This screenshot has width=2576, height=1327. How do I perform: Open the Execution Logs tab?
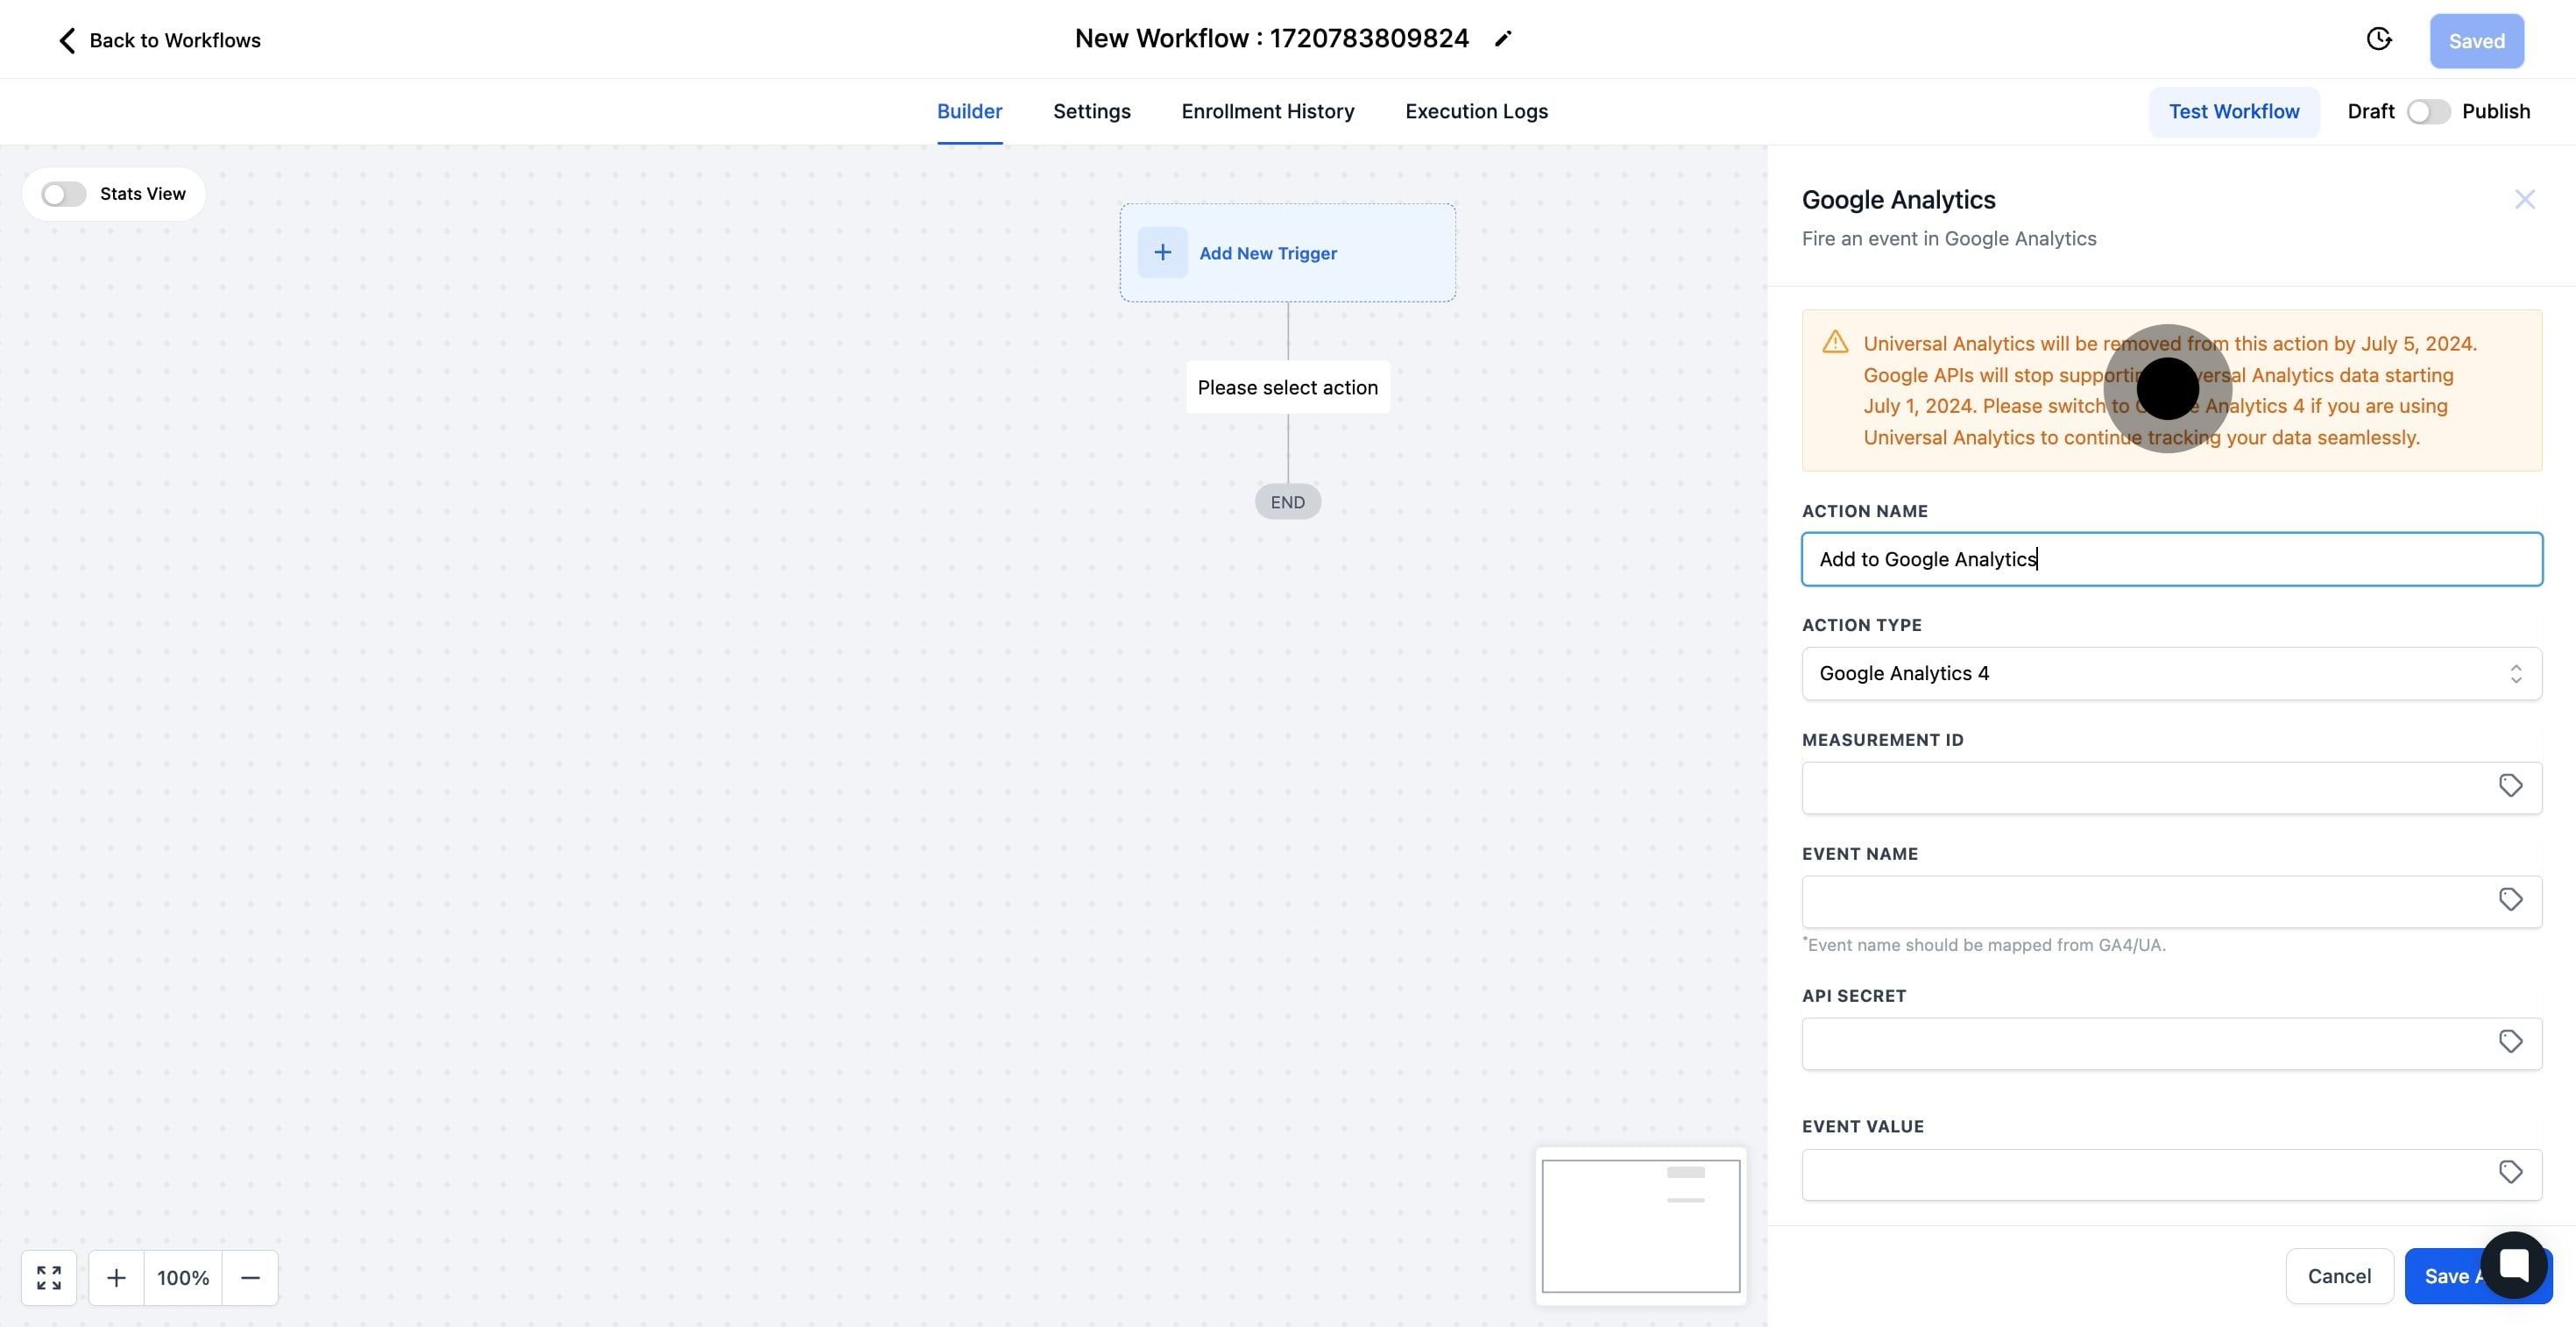click(x=1476, y=111)
